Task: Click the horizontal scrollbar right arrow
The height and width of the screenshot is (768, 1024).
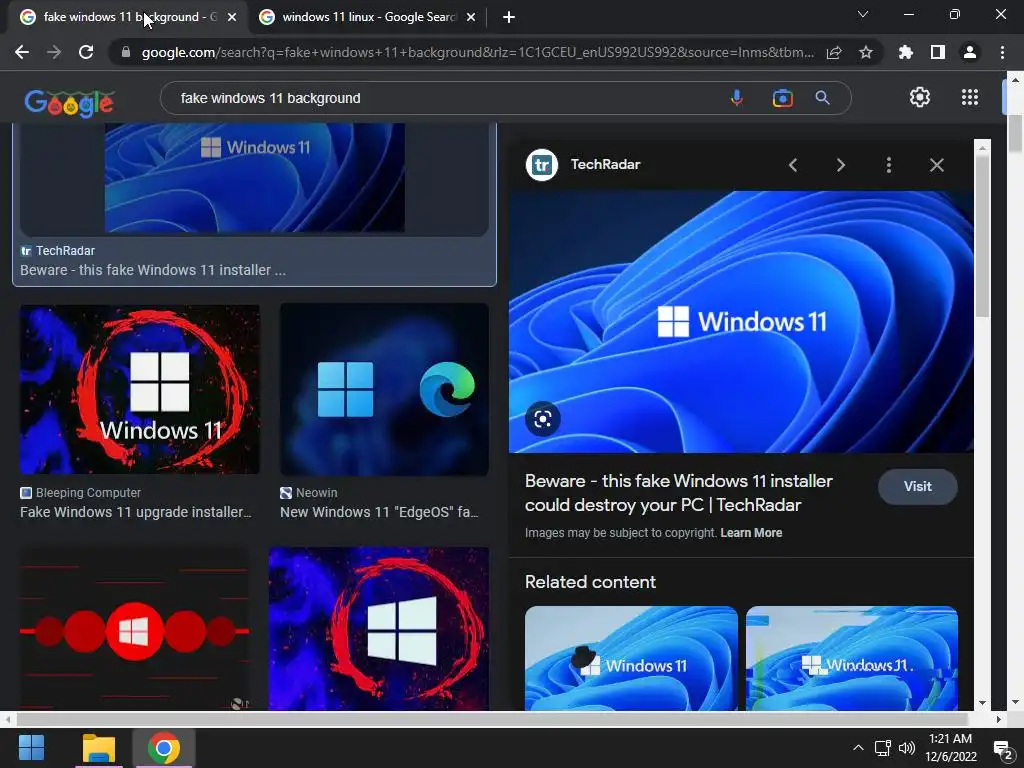Action: (x=999, y=719)
